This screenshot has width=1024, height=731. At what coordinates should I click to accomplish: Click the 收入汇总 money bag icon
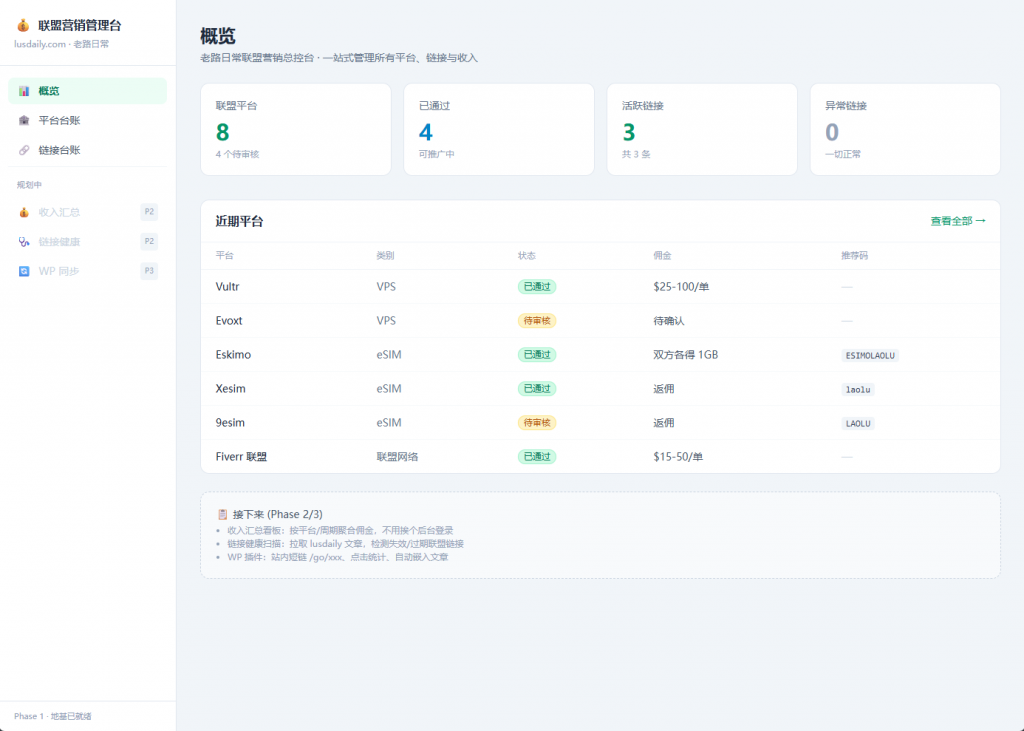coord(24,212)
